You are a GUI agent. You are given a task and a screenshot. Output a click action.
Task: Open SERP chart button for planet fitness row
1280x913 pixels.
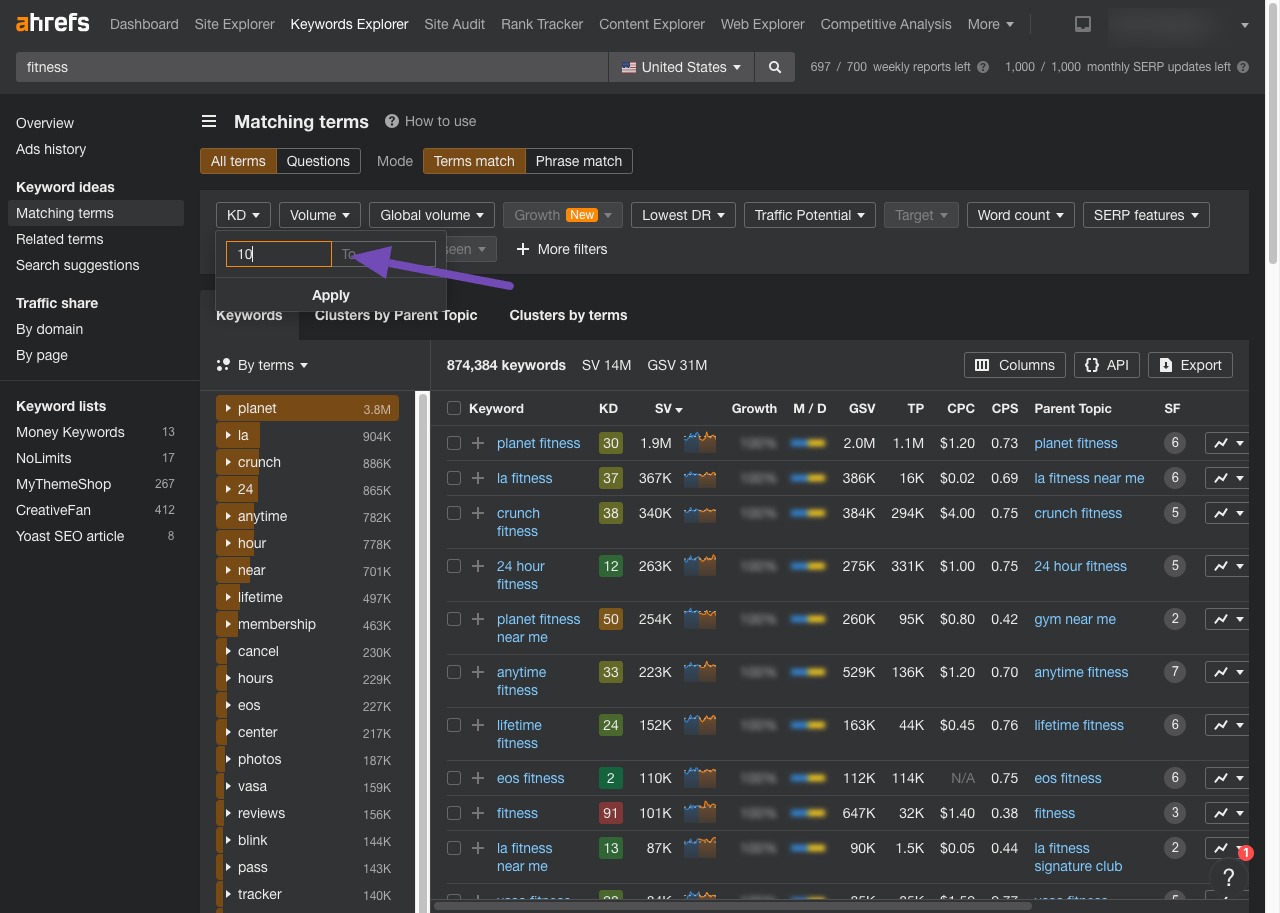(x=1228, y=443)
